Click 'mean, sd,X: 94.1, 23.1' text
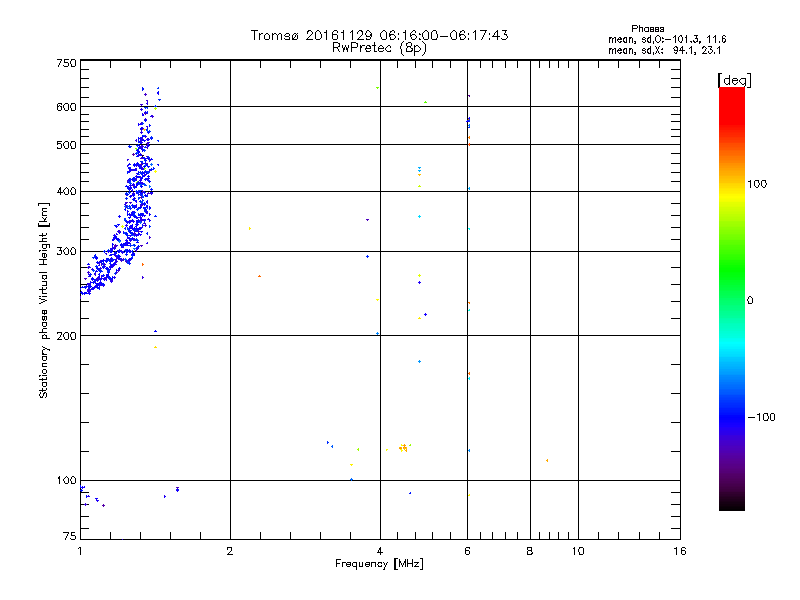 [x=665, y=50]
